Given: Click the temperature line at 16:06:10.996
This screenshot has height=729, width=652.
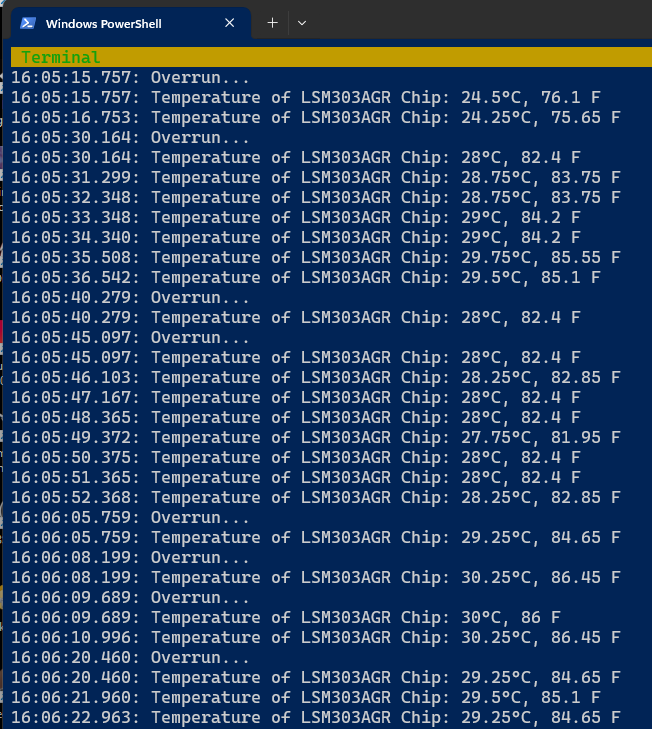Looking at the screenshot, I should click(316, 637).
